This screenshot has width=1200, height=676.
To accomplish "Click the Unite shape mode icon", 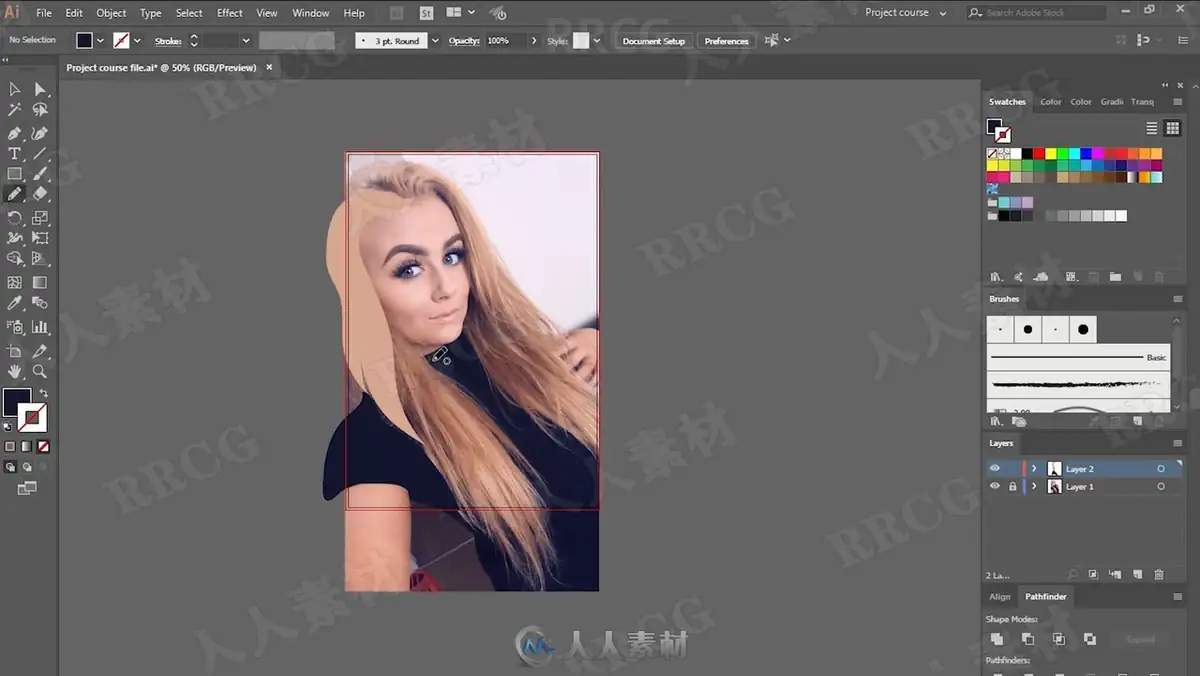I will (x=997, y=639).
